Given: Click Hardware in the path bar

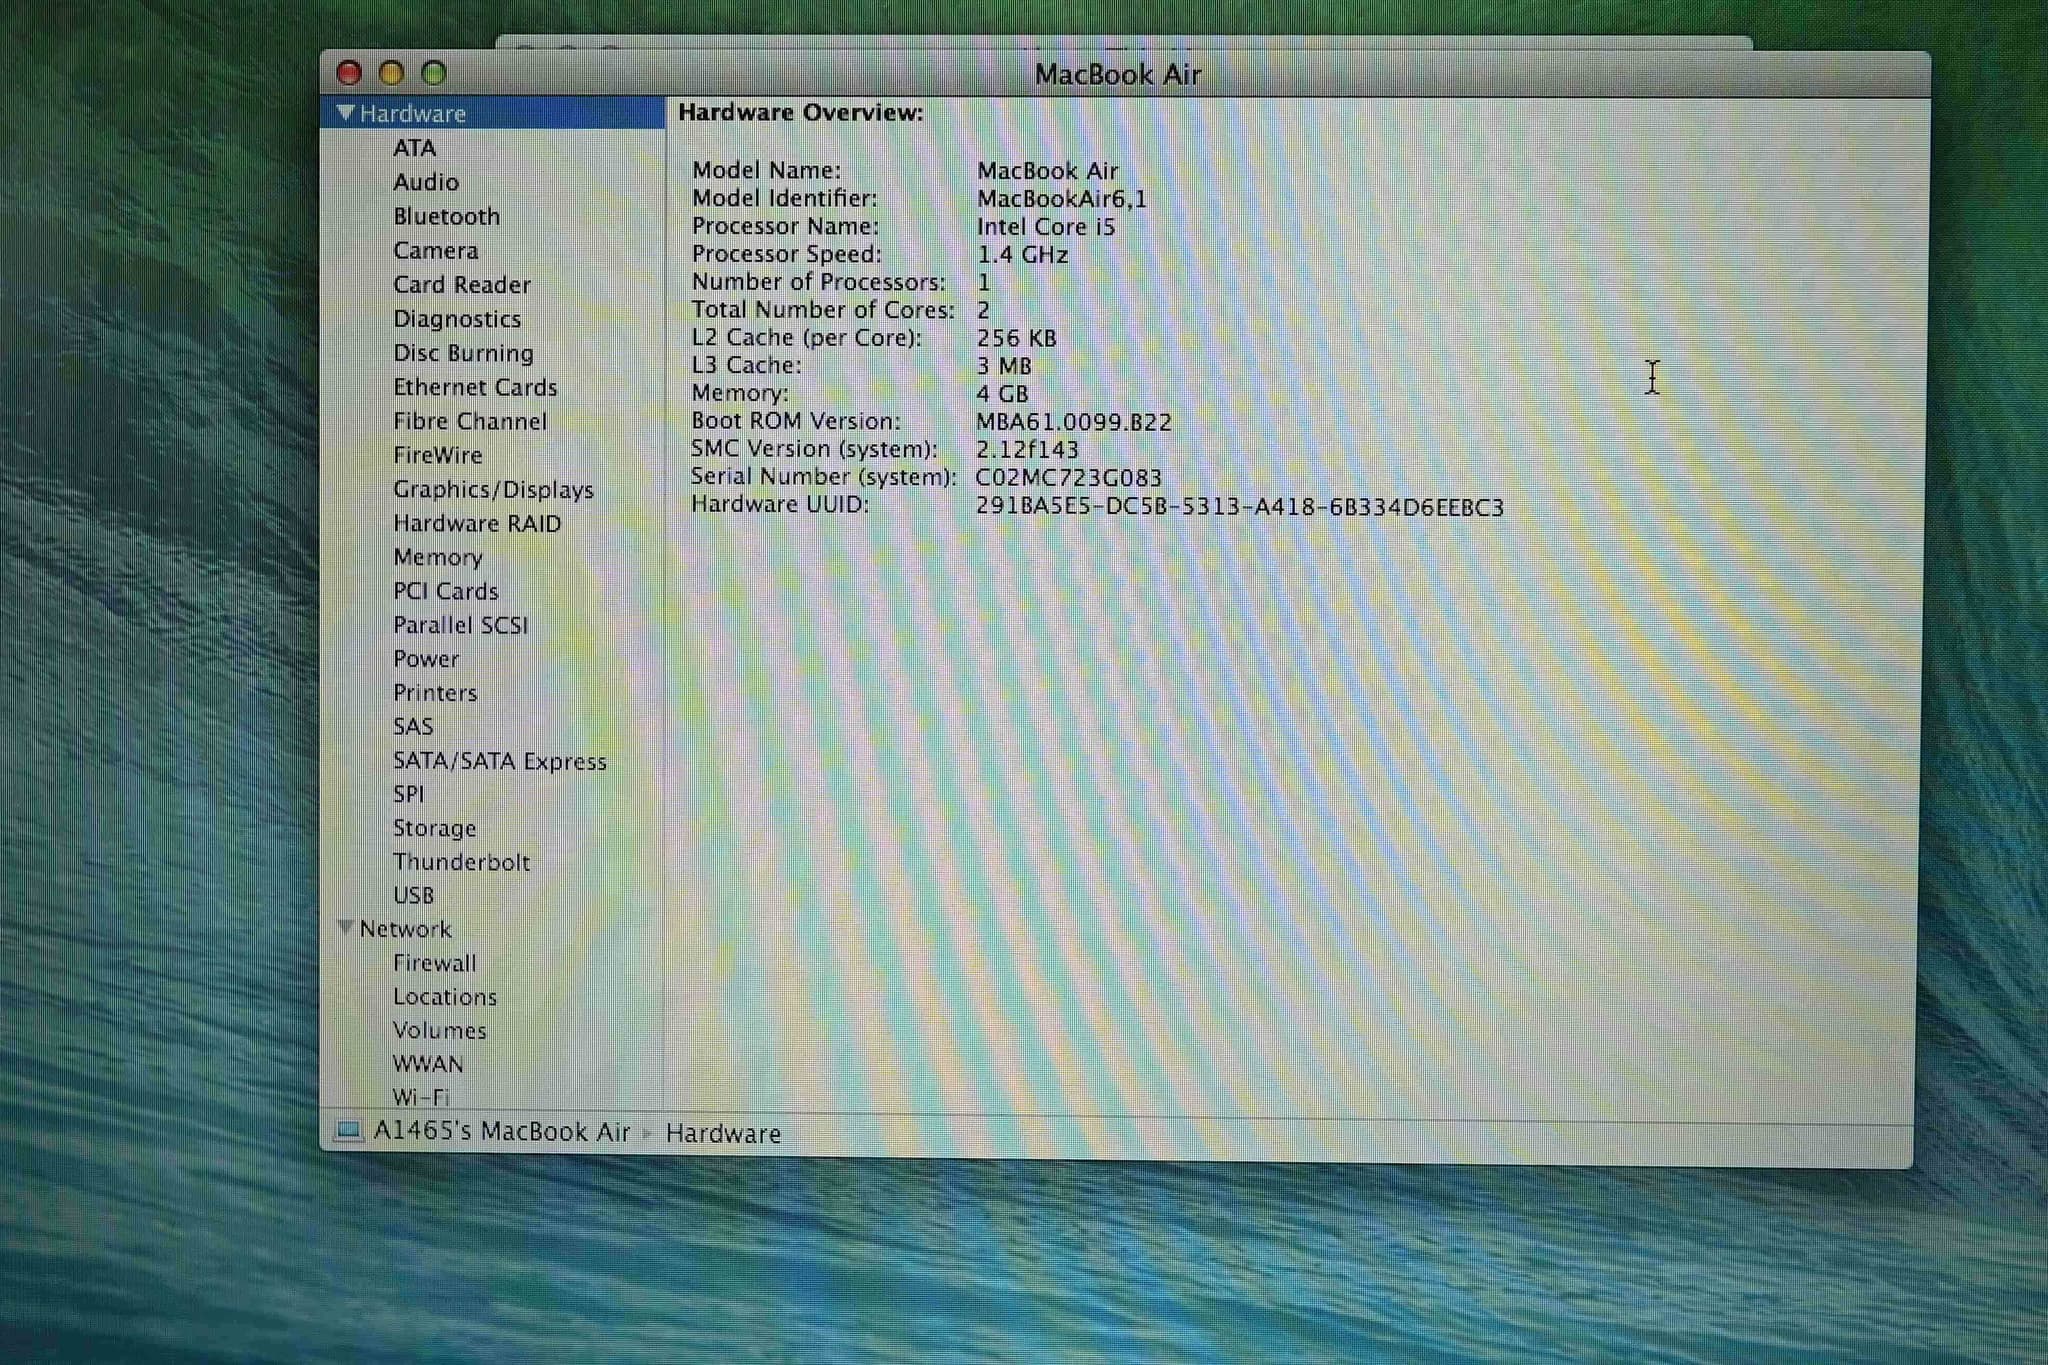Looking at the screenshot, I should (x=723, y=1134).
